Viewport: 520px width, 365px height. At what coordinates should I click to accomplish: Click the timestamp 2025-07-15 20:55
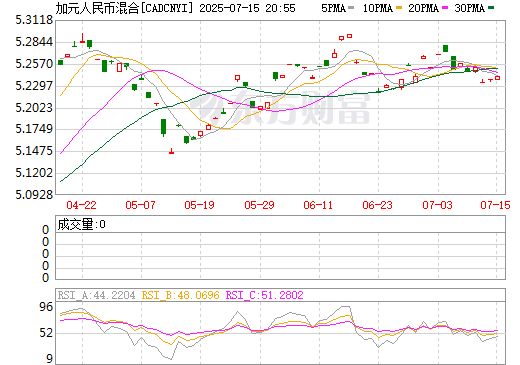[x=247, y=8]
